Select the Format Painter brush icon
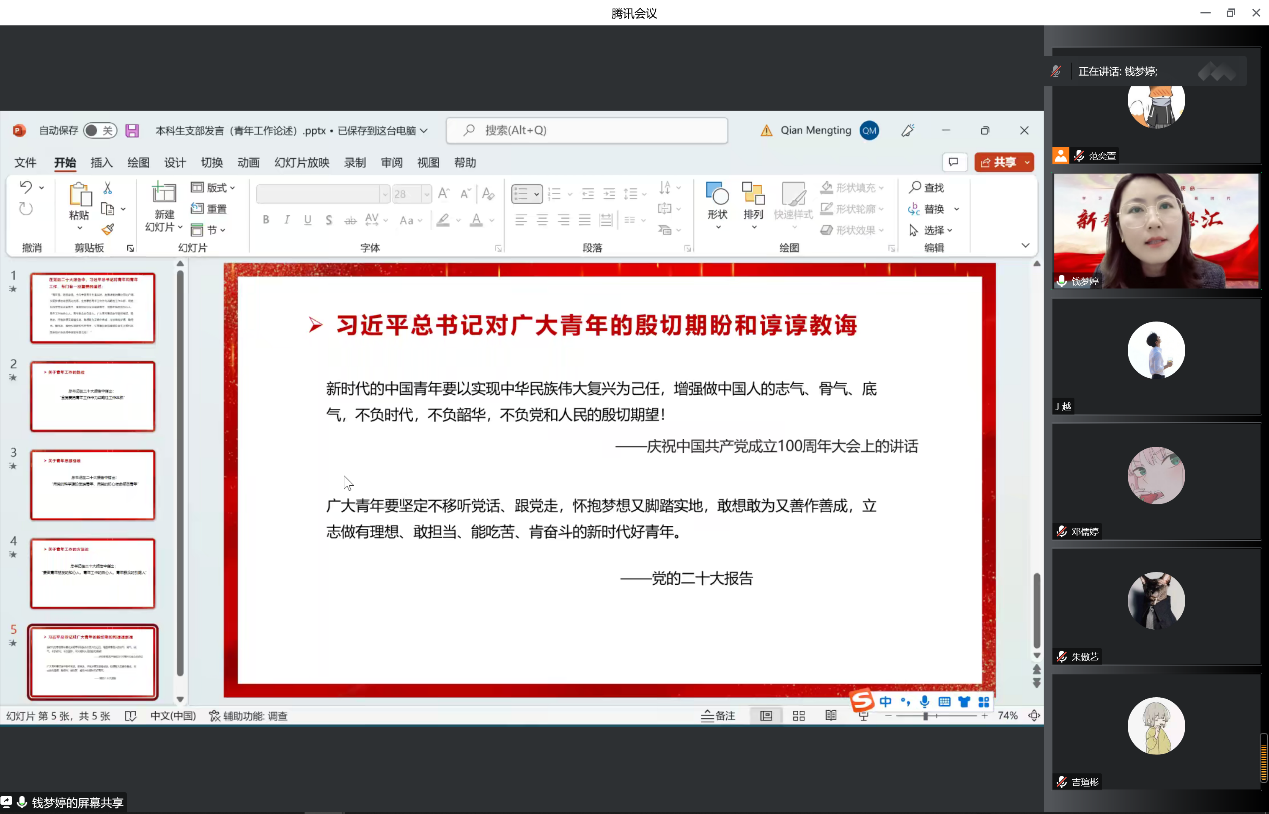Viewport: 1269px width, 814px height. coord(107,229)
